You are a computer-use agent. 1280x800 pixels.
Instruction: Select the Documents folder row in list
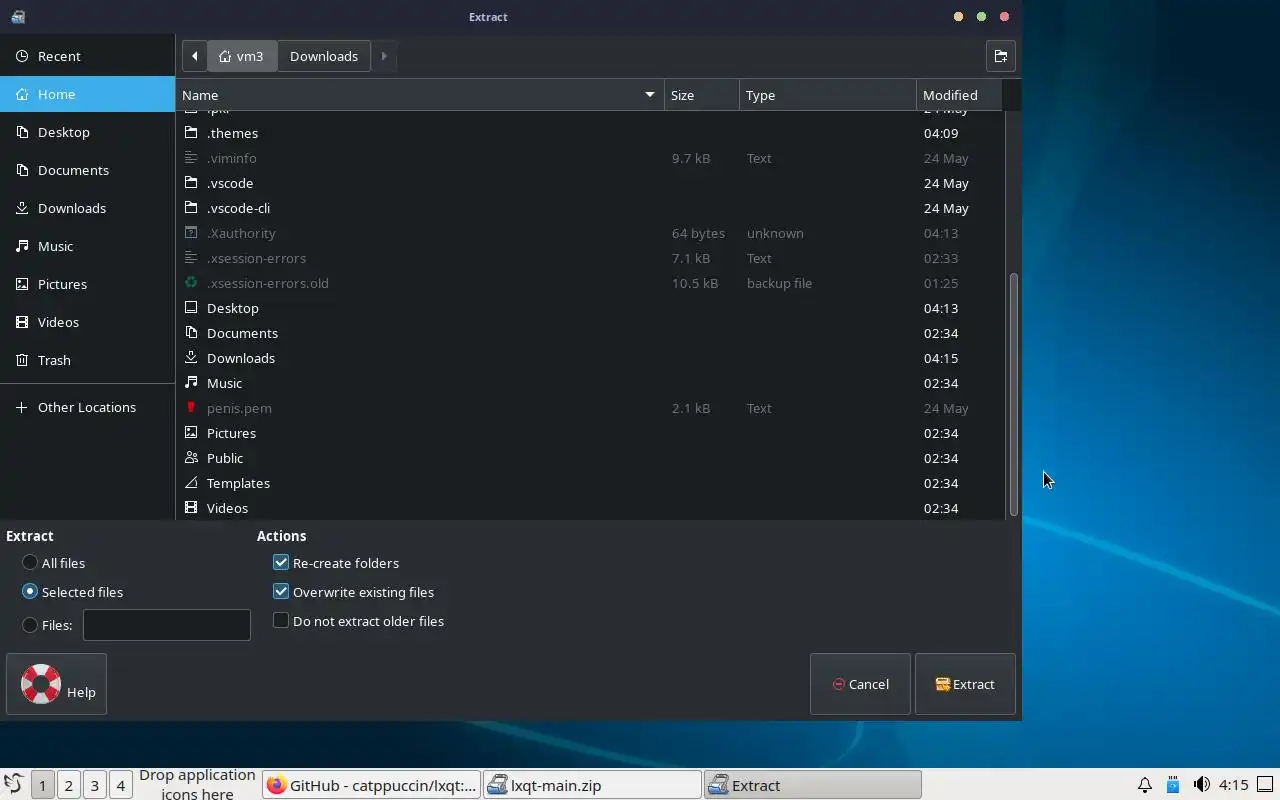pos(590,333)
